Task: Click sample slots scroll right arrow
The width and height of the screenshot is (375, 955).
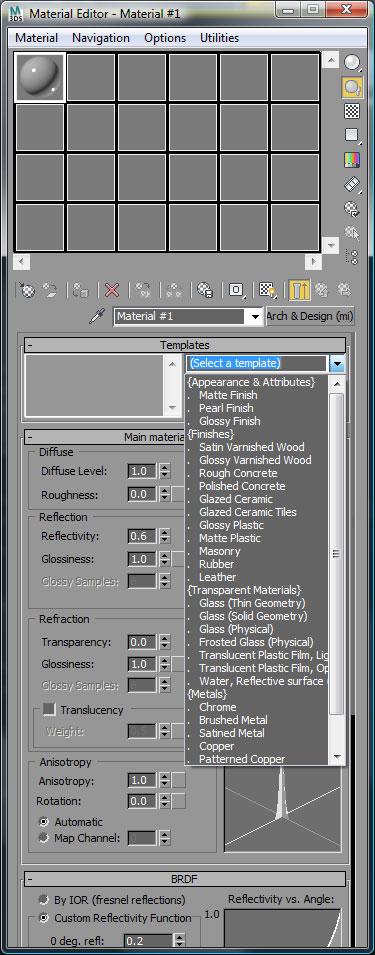Action: [x=314, y=262]
